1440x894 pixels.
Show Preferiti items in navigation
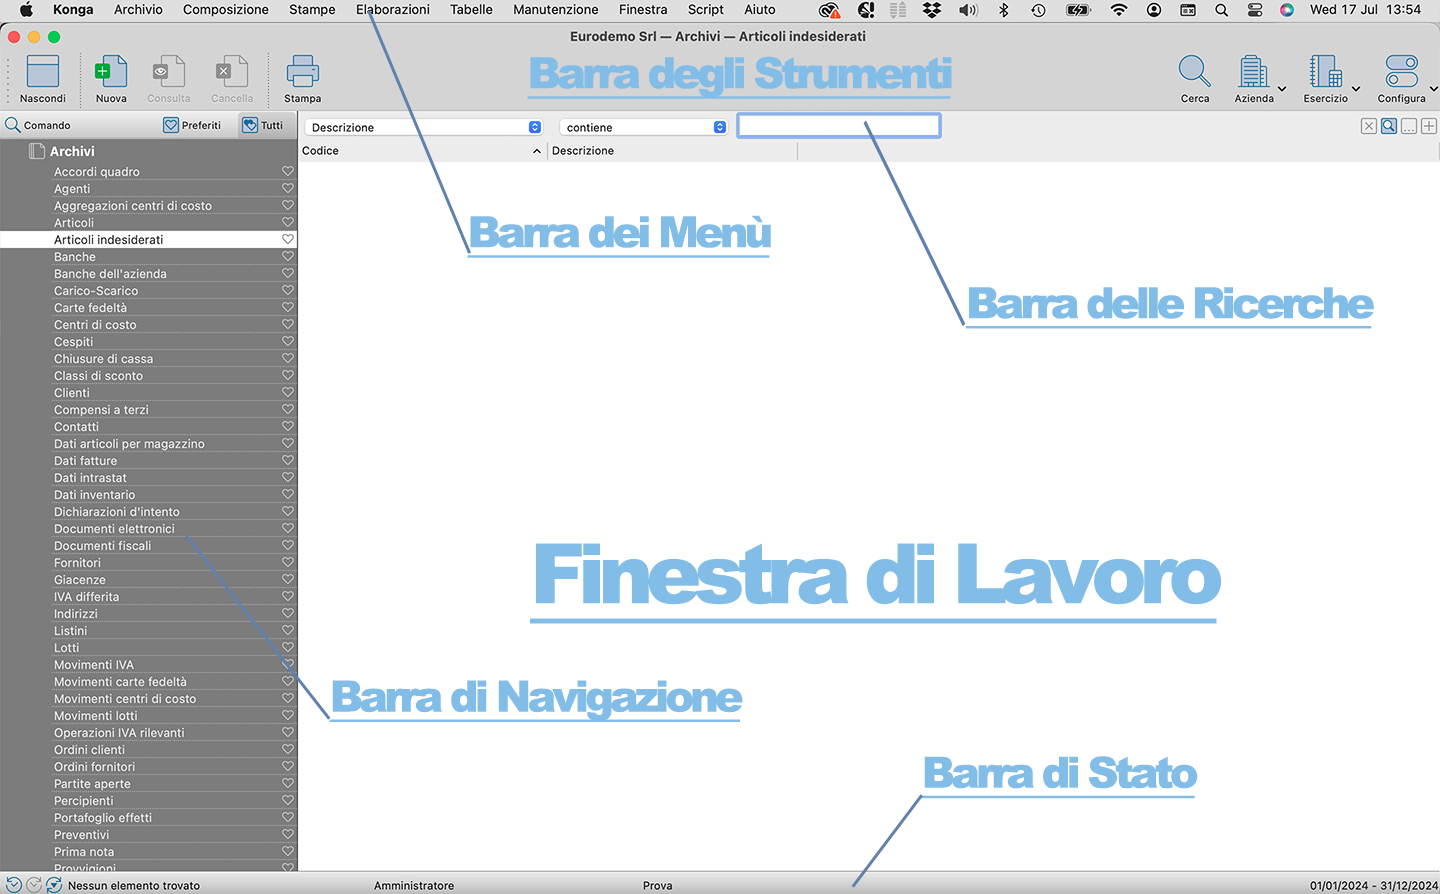pos(192,125)
